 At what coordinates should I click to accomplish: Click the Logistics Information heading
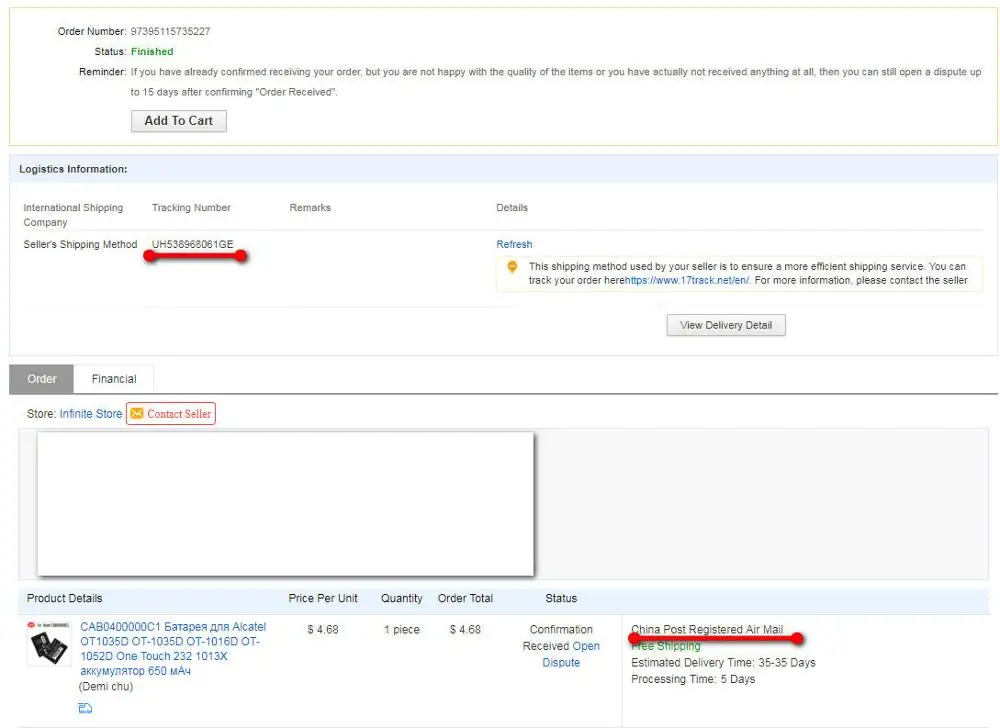coord(73,169)
